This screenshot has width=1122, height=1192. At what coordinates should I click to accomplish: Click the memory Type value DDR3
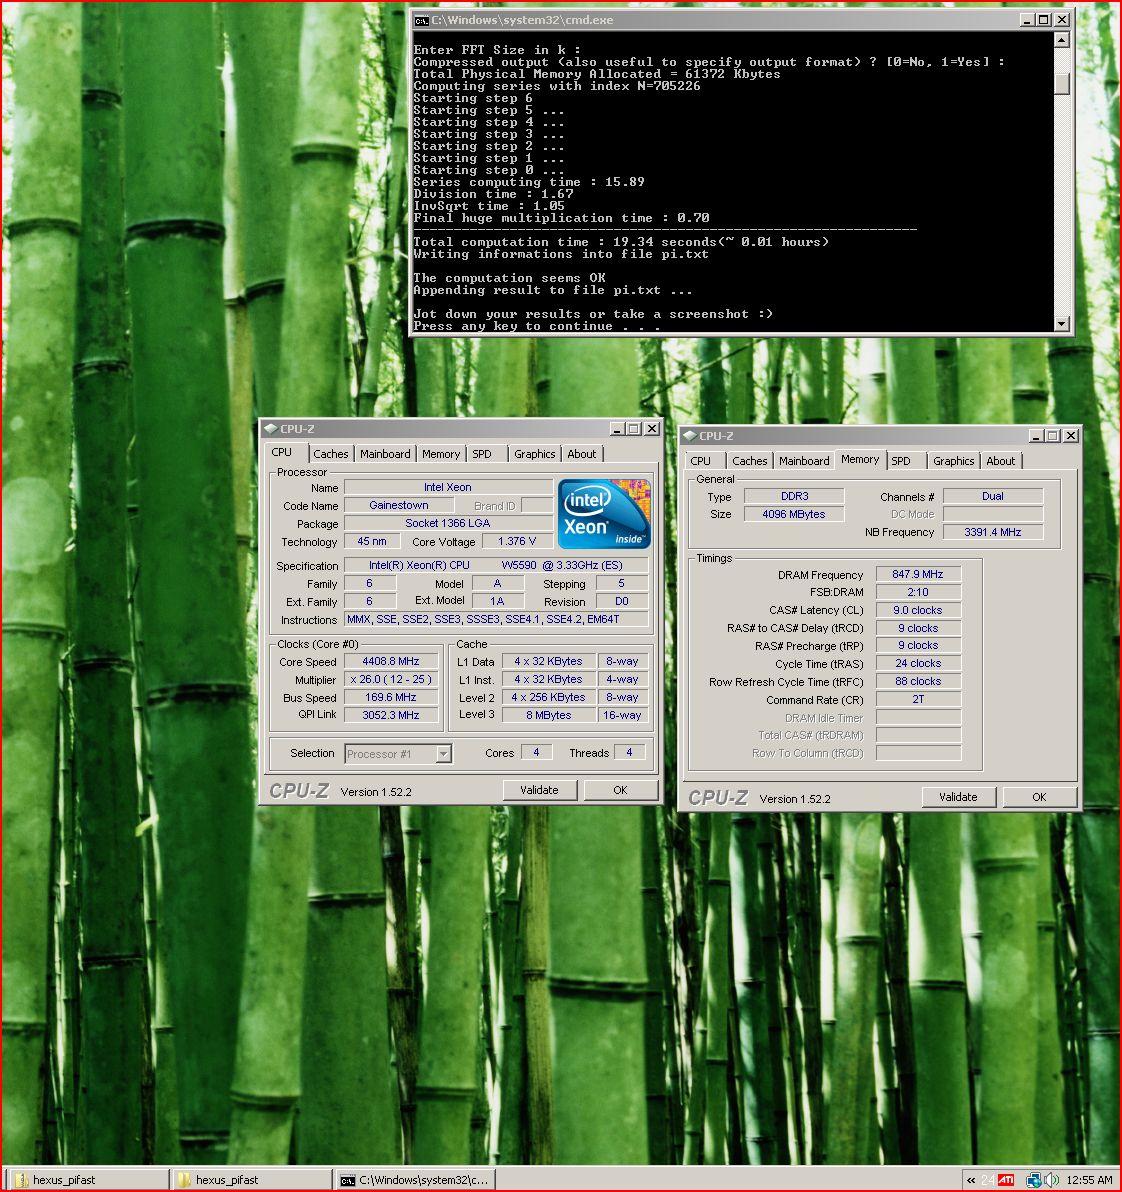794,496
